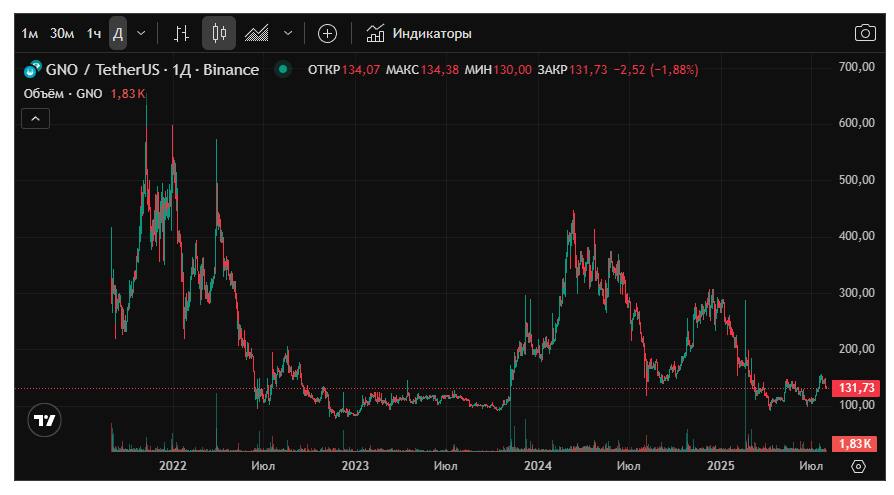Click the GNO coin logo icon
894x495 pixels.
32,70
